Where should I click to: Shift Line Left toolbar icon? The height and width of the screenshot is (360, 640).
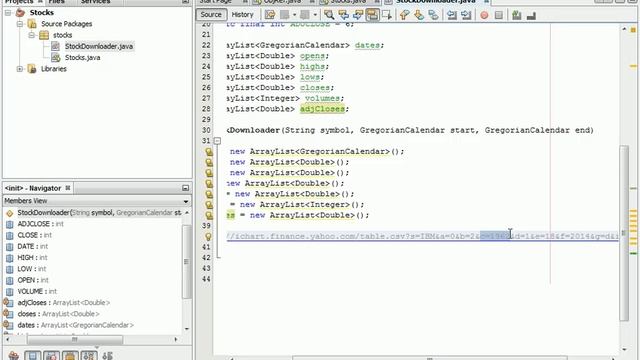tap(451, 15)
